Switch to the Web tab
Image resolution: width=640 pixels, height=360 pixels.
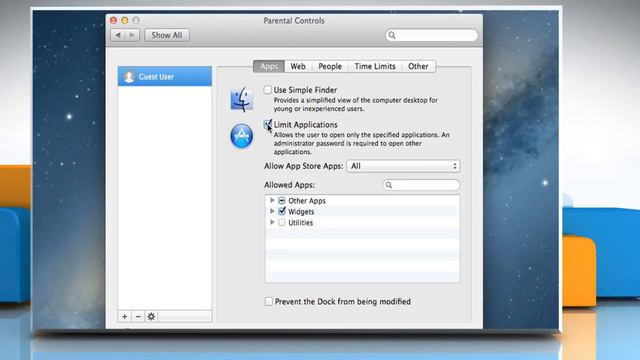point(298,66)
